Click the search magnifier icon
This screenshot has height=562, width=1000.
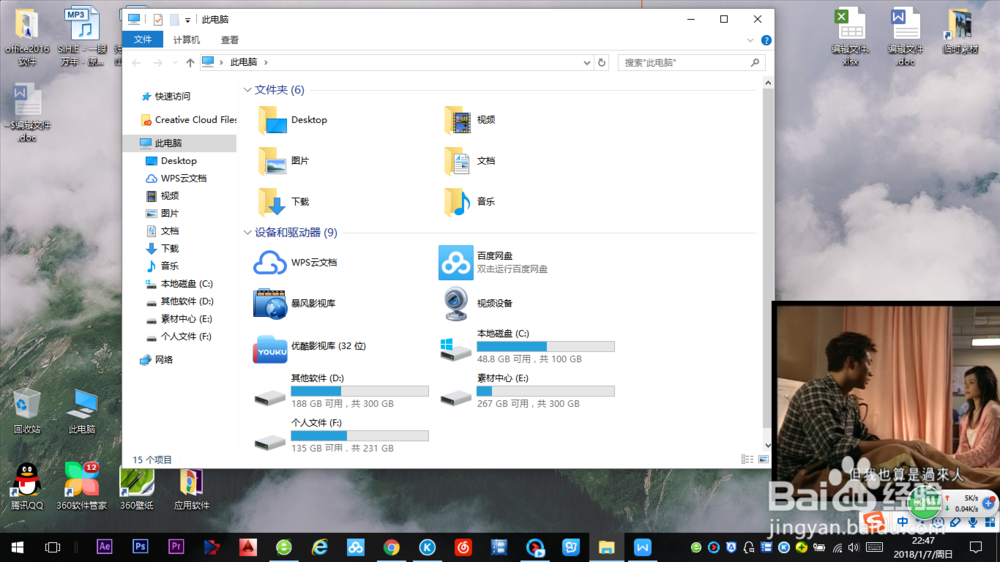(x=755, y=63)
